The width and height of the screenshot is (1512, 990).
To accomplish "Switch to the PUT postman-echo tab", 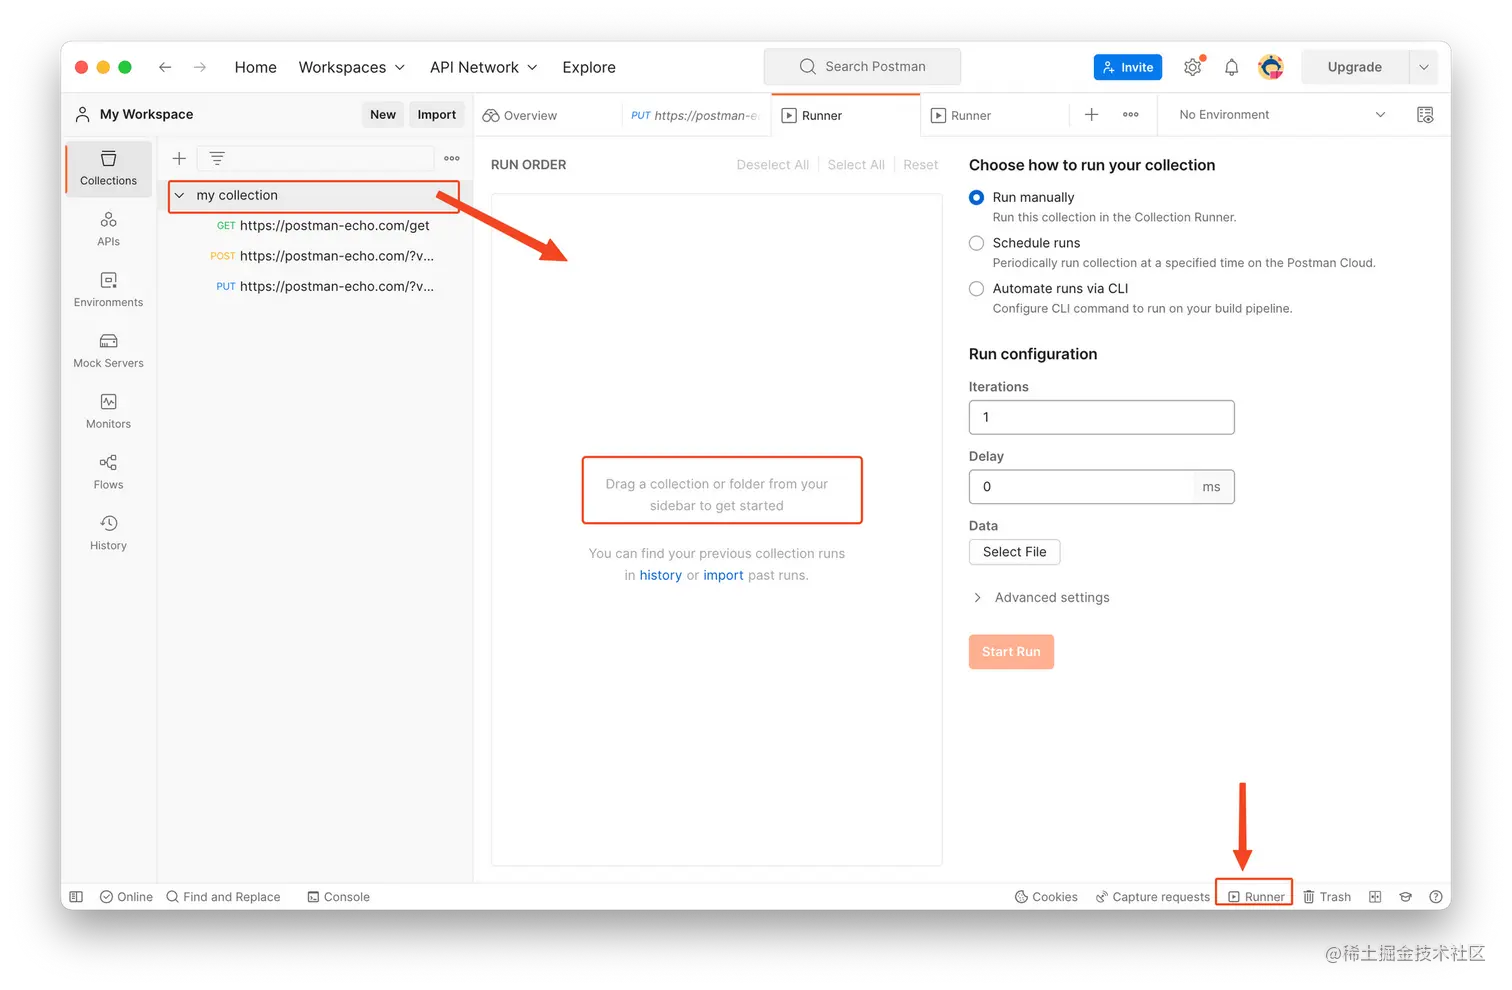I will (695, 116).
